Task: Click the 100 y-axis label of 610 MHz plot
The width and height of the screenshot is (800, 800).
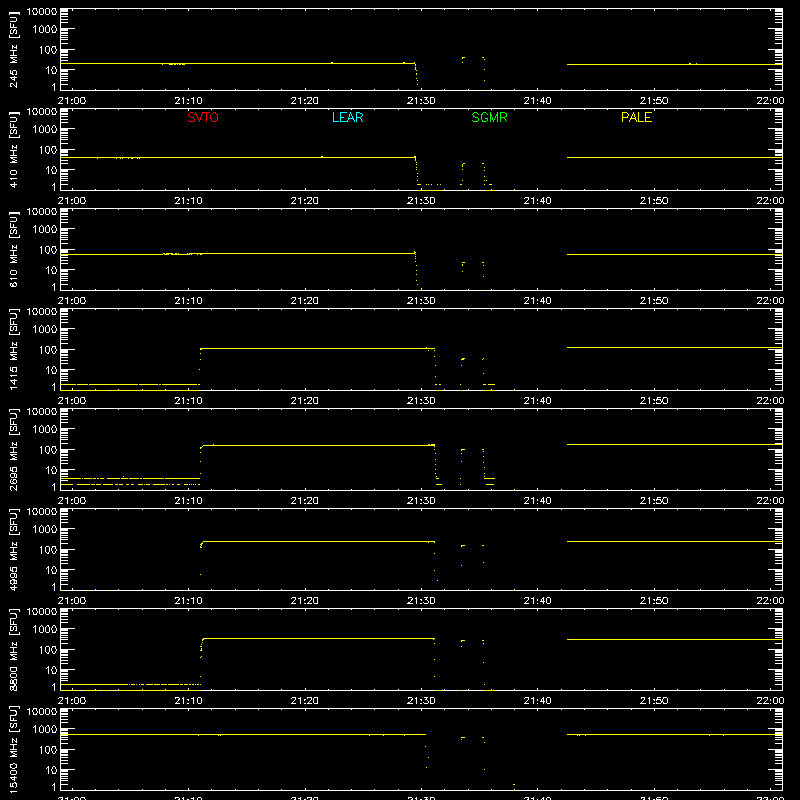Action: coord(48,250)
